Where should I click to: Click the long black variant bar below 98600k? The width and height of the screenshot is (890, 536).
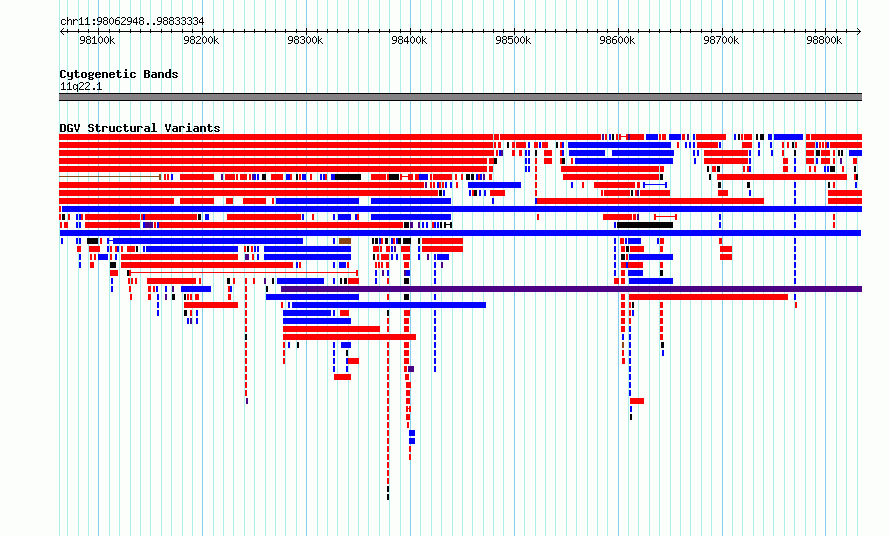pyautogui.click(x=645, y=225)
